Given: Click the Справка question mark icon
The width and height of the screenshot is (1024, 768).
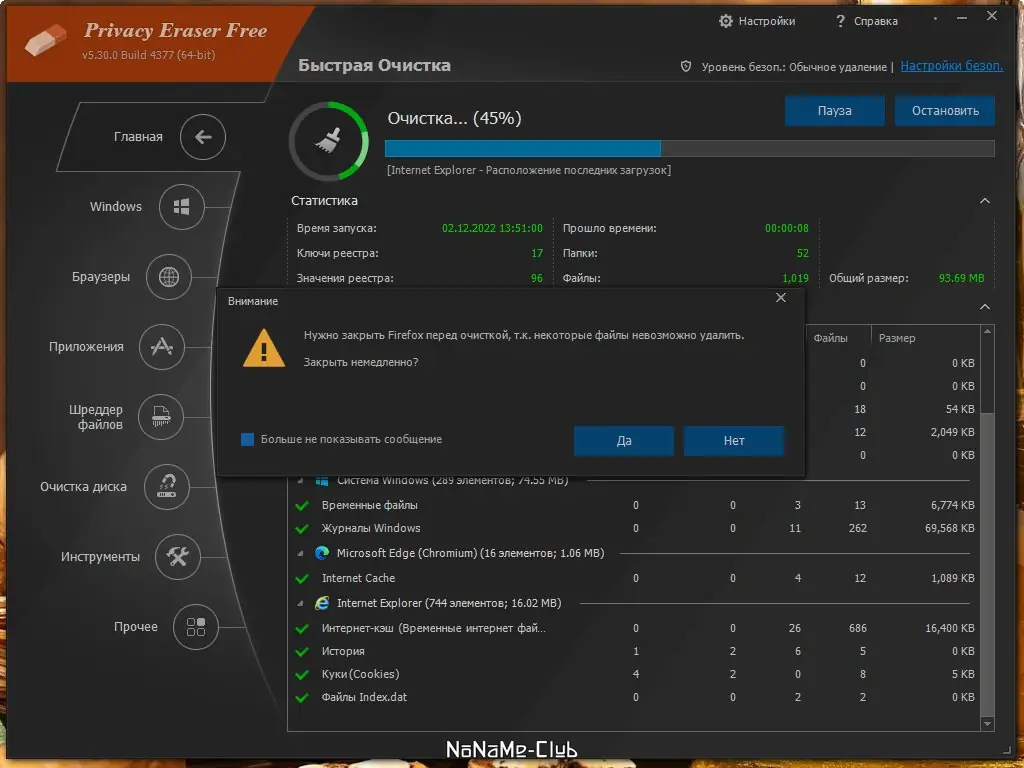Looking at the screenshot, I should (x=840, y=21).
